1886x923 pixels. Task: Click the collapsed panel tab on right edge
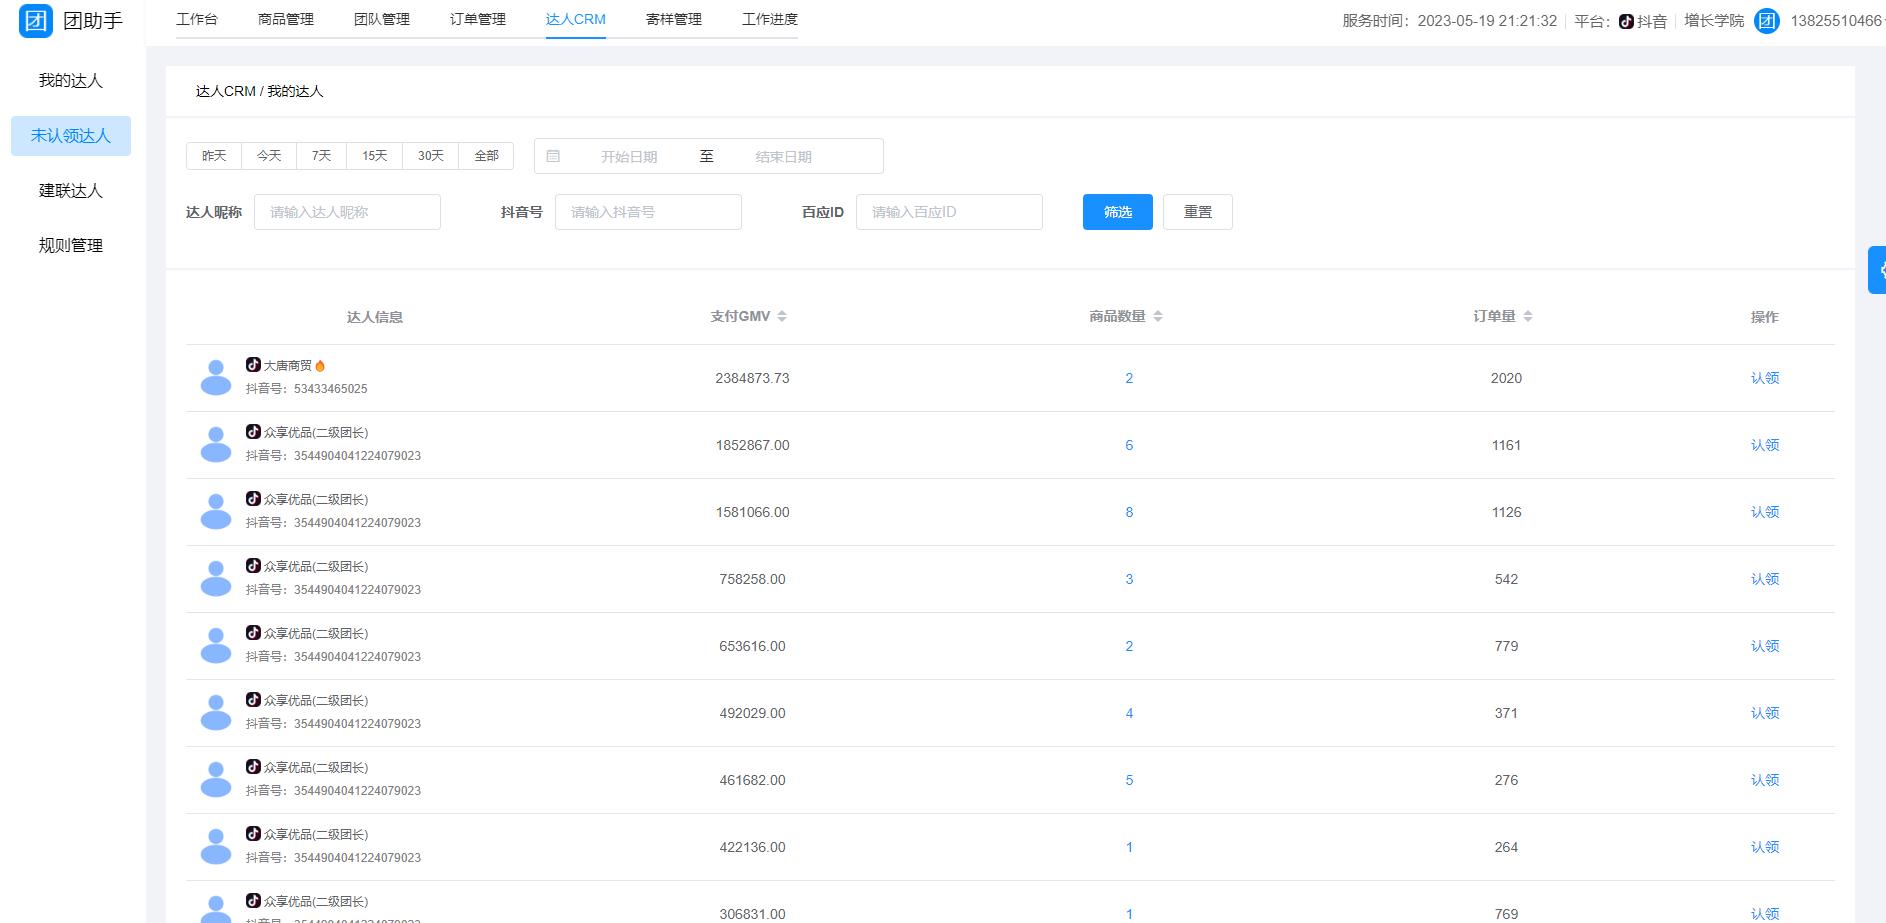click(x=1878, y=269)
